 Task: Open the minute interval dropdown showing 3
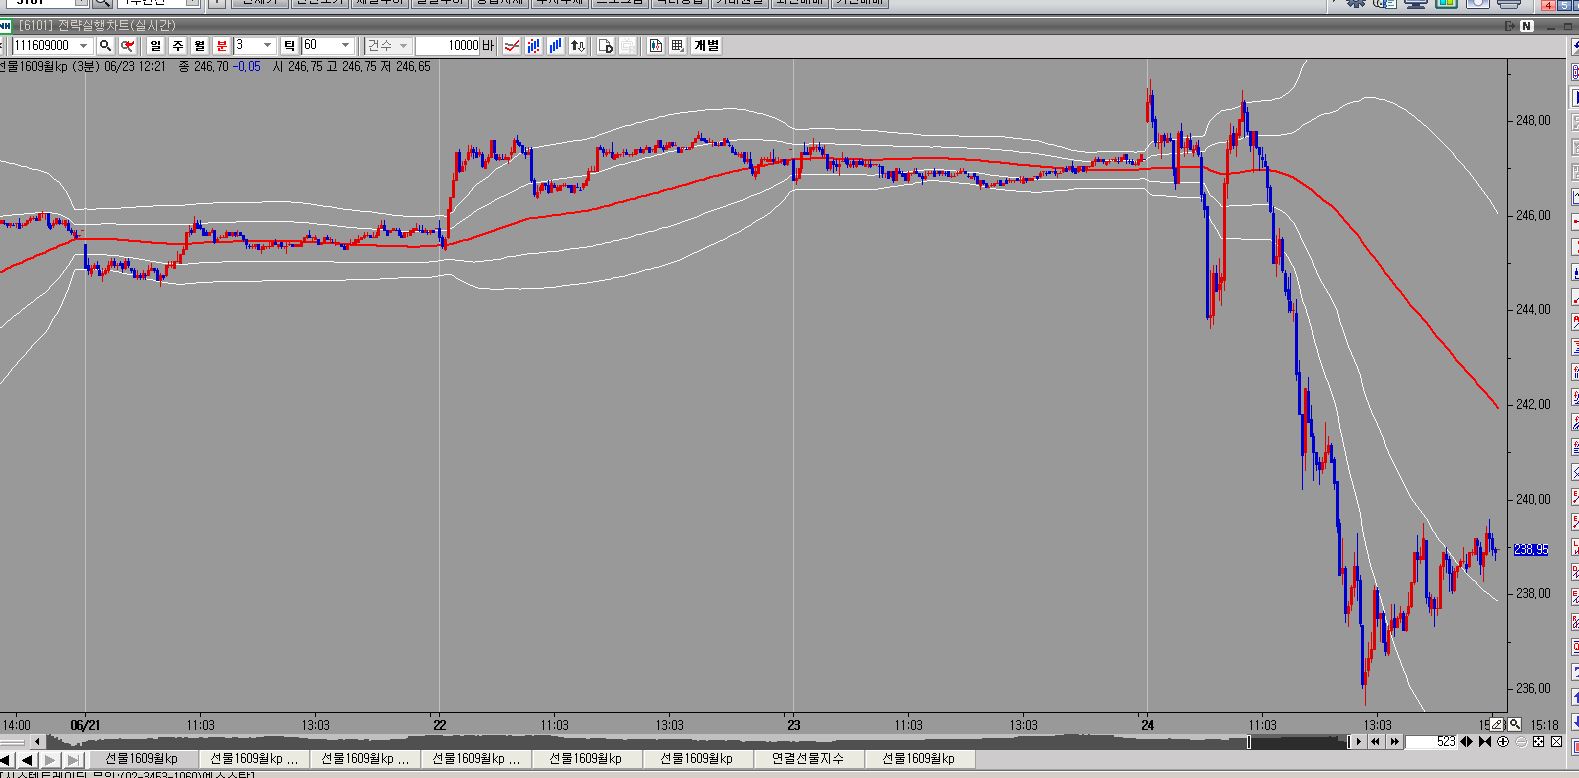[x=267, y=46]
